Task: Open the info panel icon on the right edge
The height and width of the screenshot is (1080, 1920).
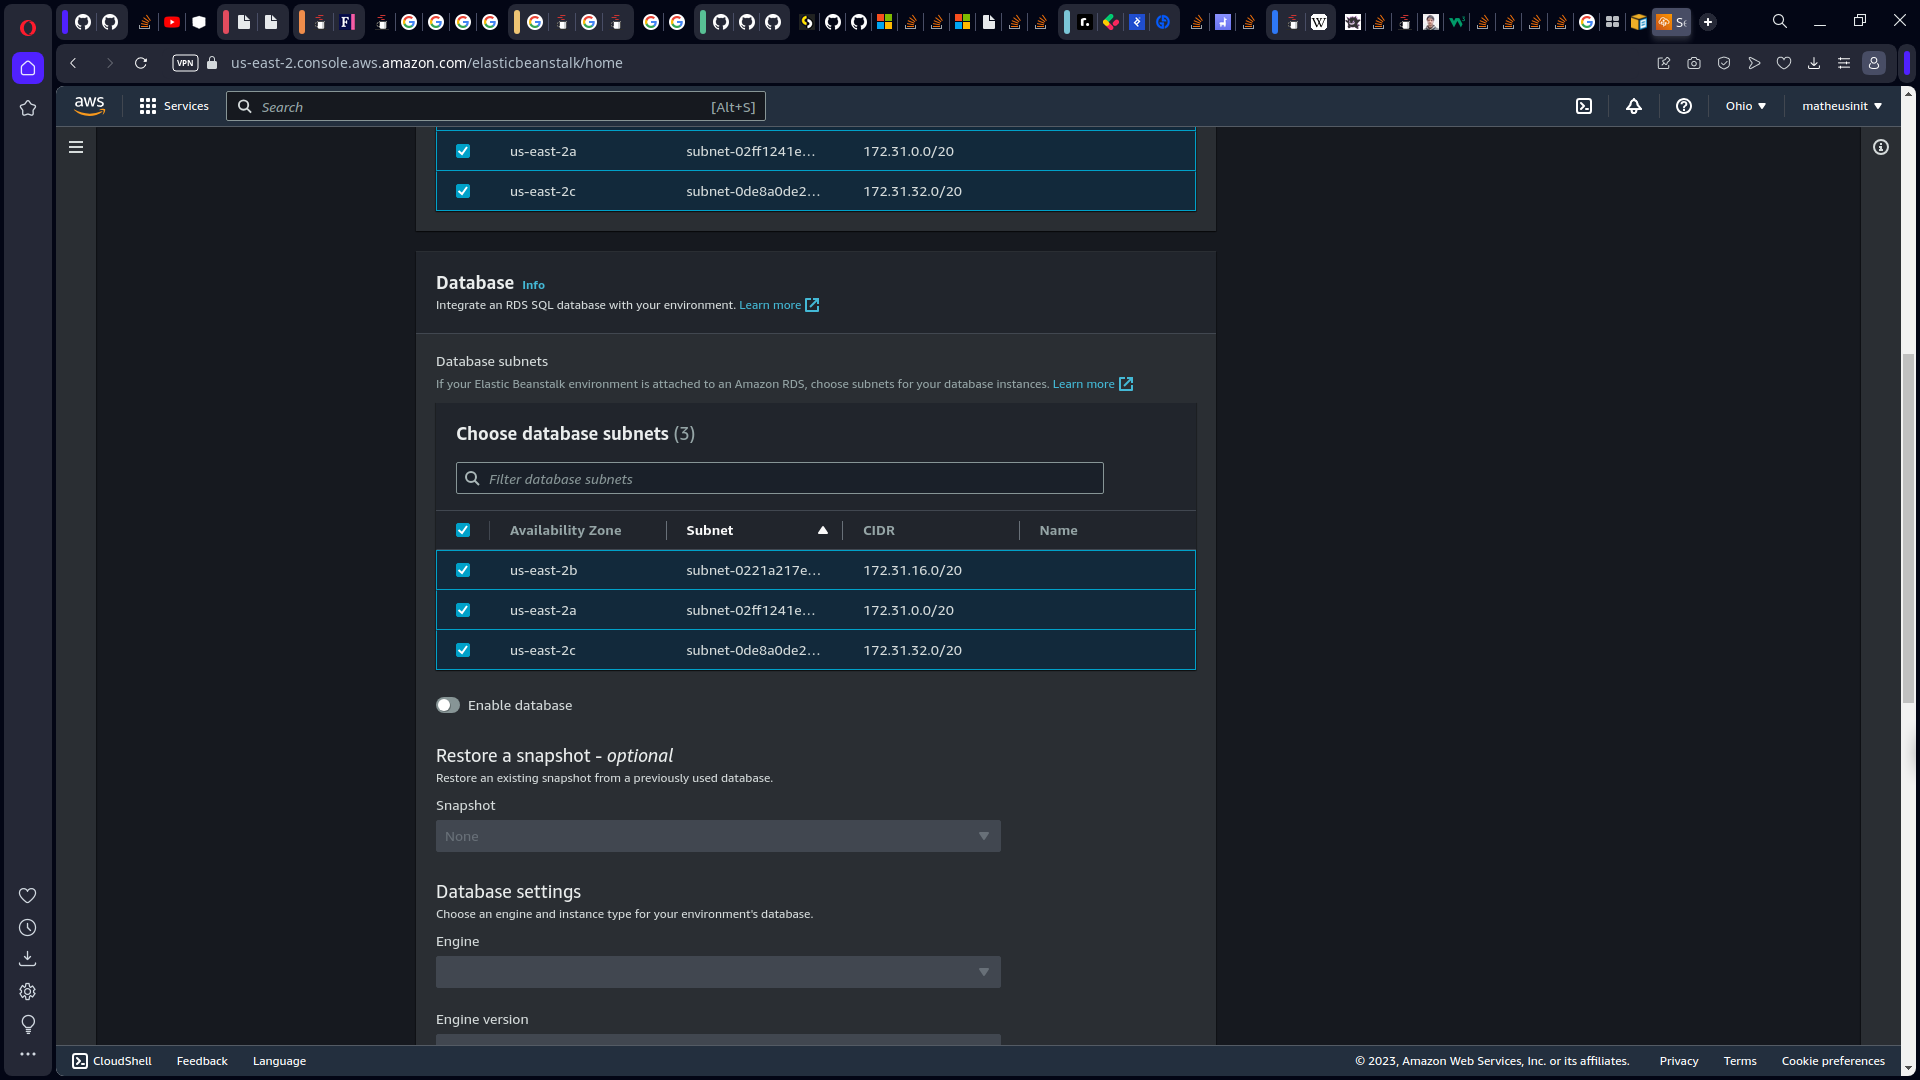Action: (x=1881, y=147)
